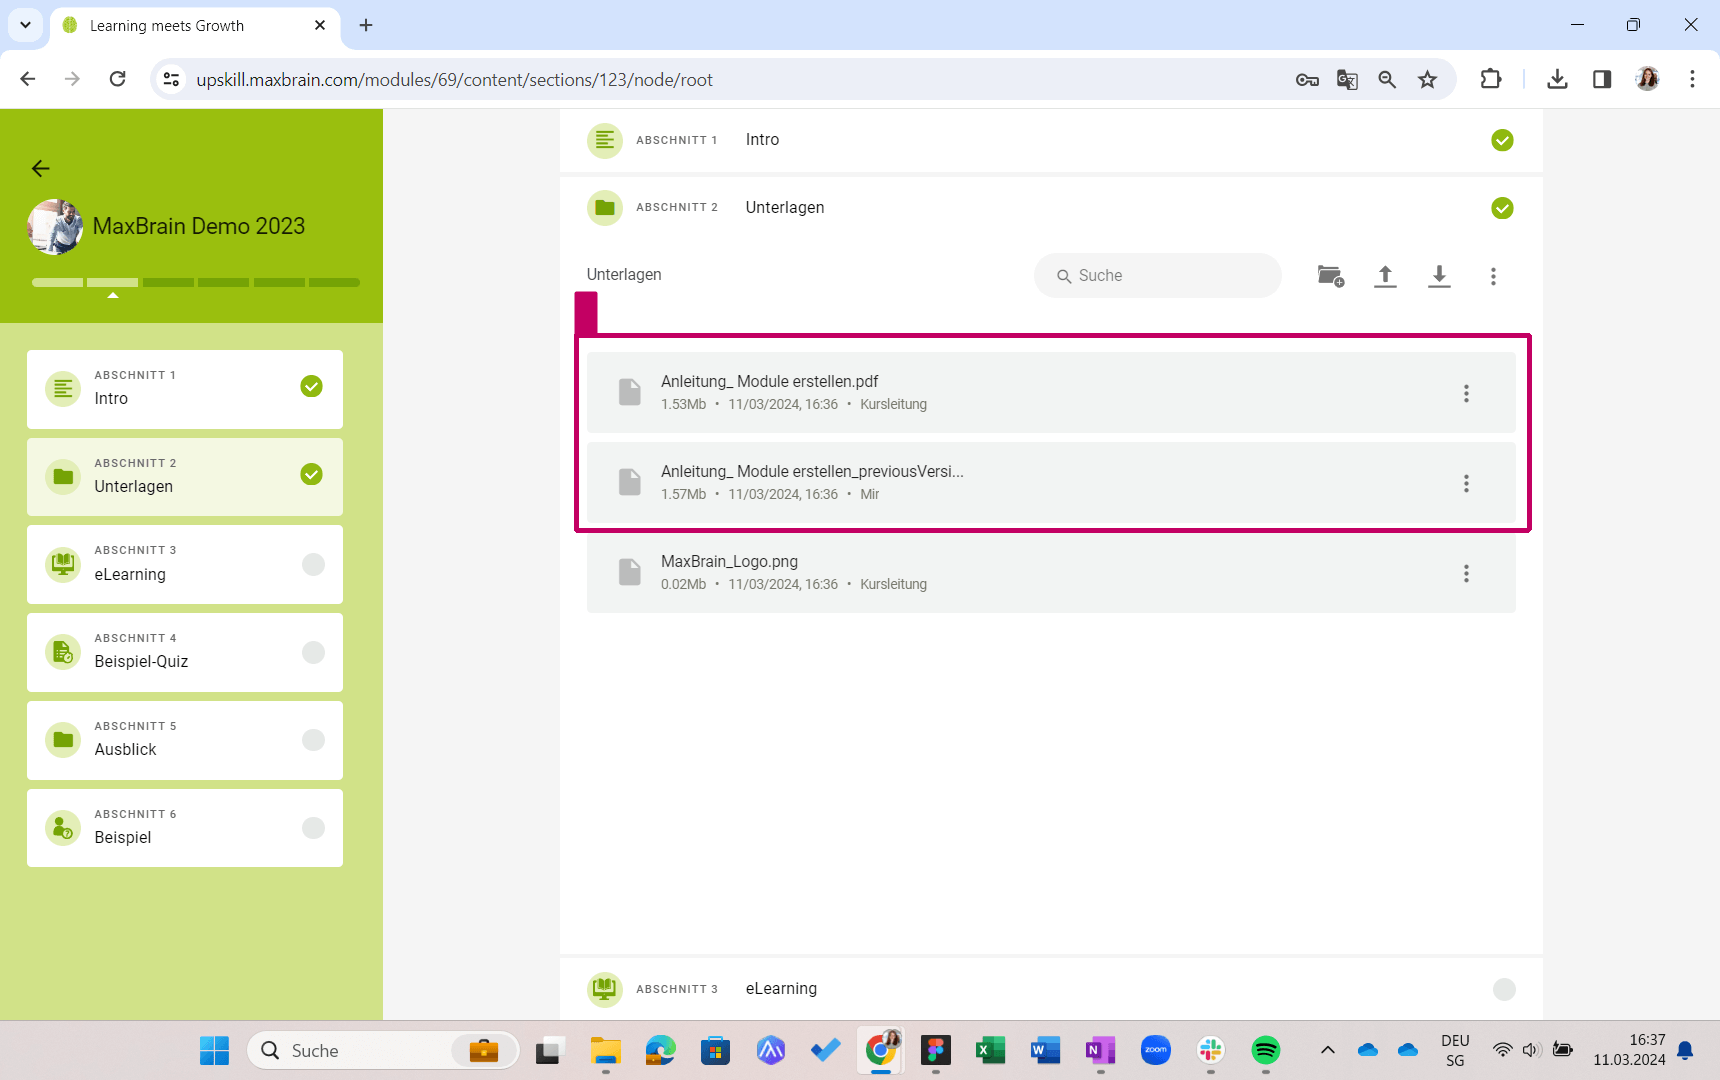Open Spotify from the taskbar

[1265, 1050]
